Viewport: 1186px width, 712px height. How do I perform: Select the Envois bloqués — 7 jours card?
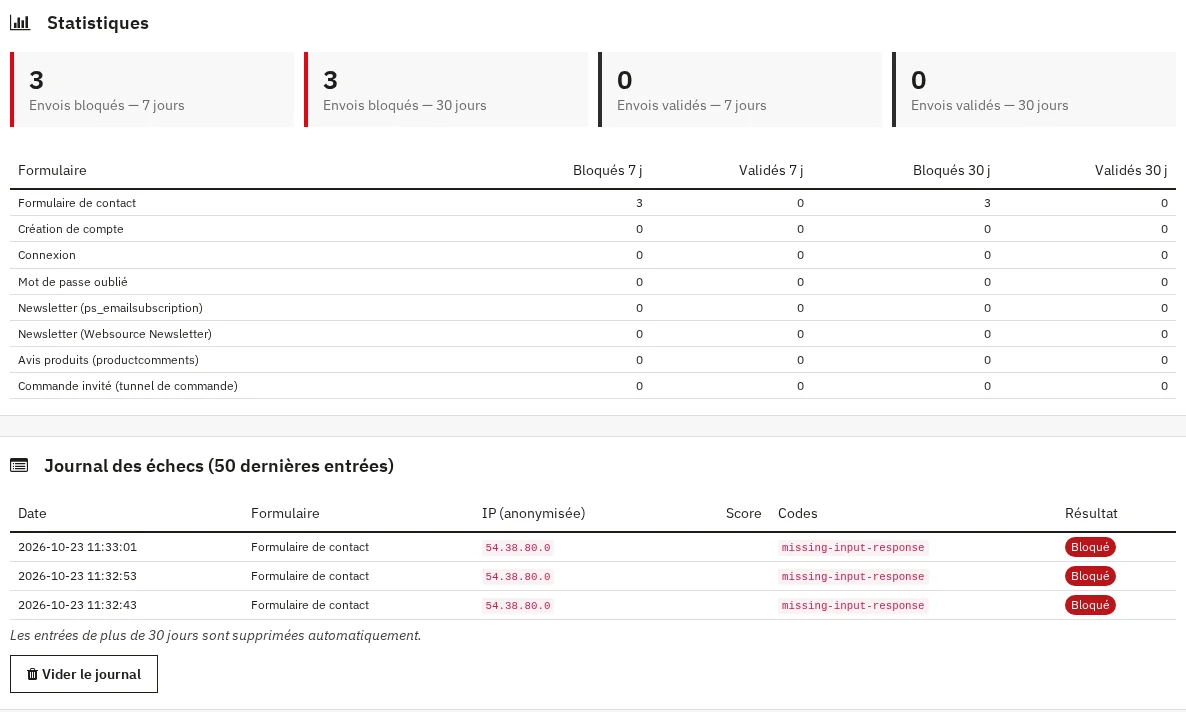point(152,89)
